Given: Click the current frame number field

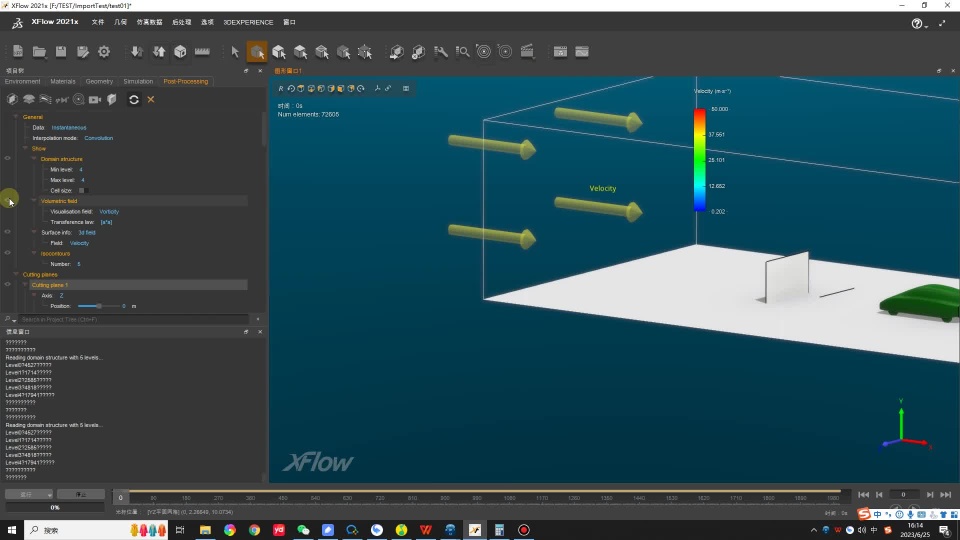Looking at the screenshot, I should coord(903,494).
